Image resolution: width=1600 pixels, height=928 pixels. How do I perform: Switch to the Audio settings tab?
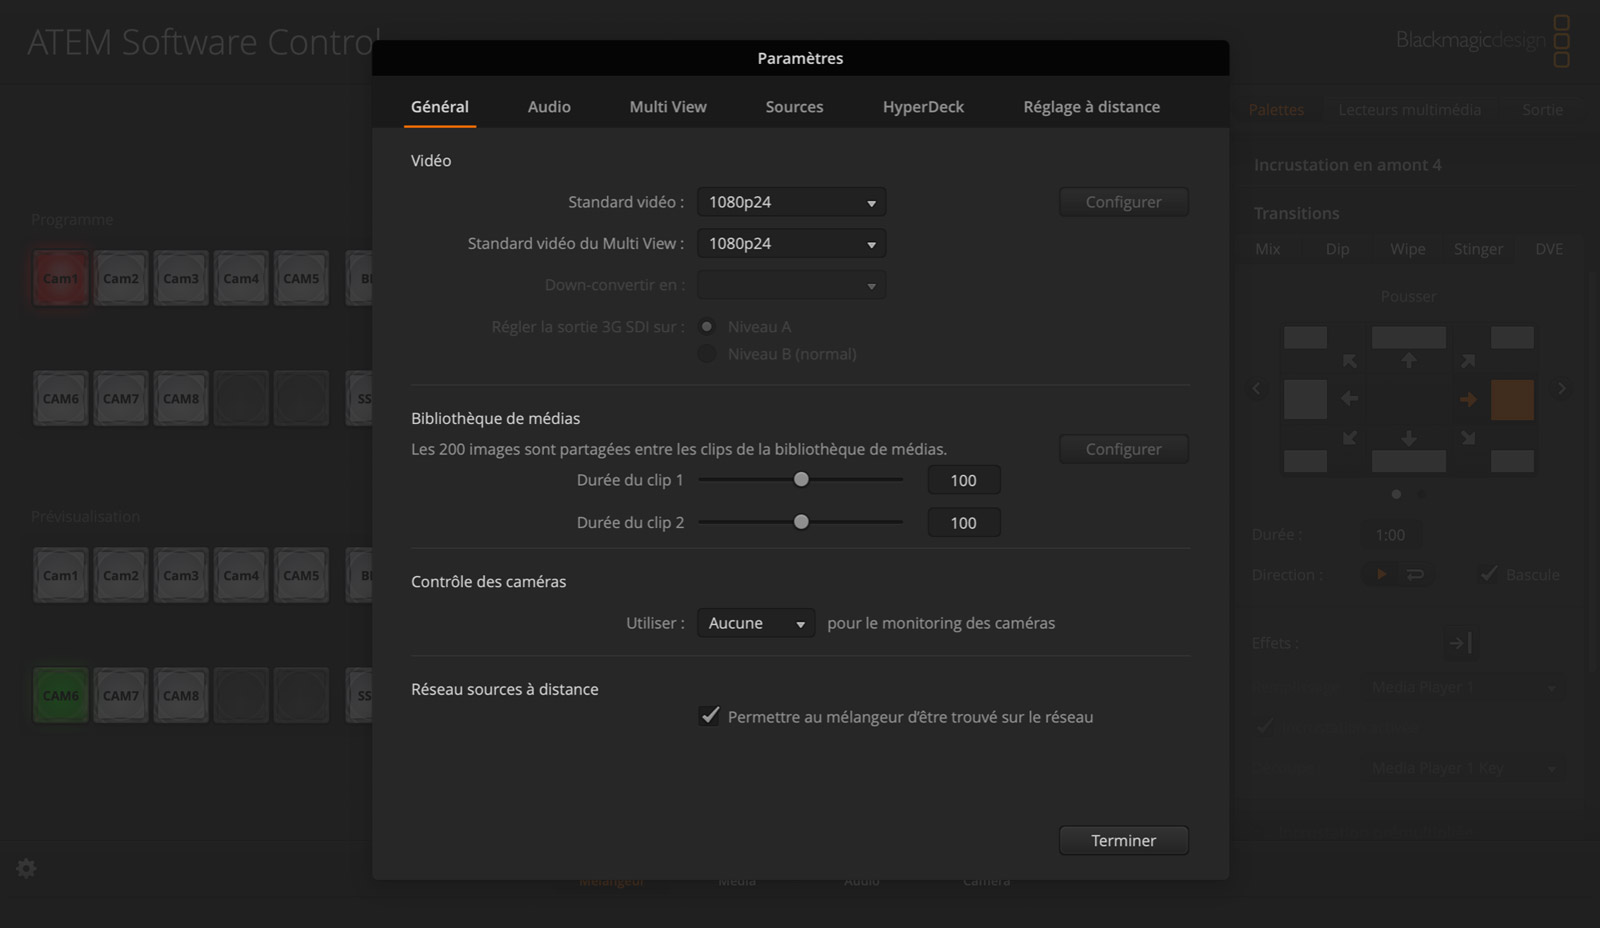[x=549, y=107]
